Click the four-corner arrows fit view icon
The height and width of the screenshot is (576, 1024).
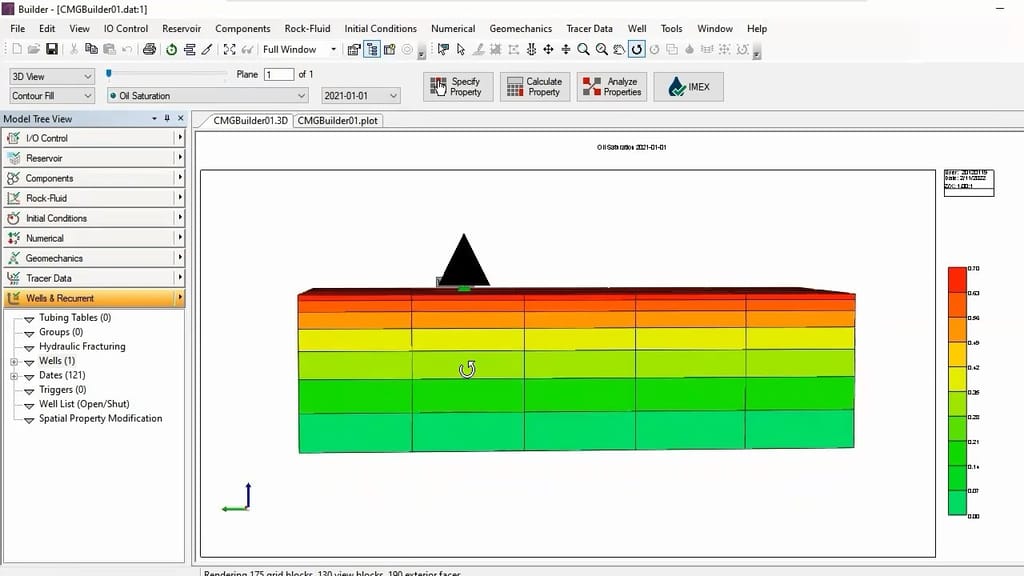[229, 50]
